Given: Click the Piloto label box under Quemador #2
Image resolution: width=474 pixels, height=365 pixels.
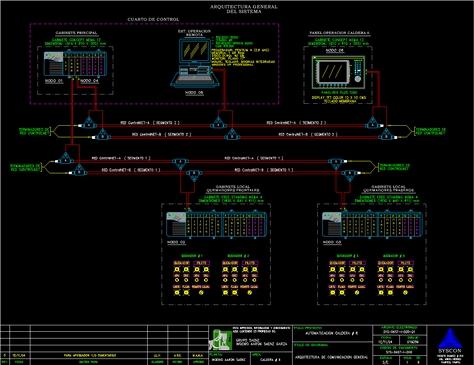Looking at the screenshot, I should click(x=250, y=263).
